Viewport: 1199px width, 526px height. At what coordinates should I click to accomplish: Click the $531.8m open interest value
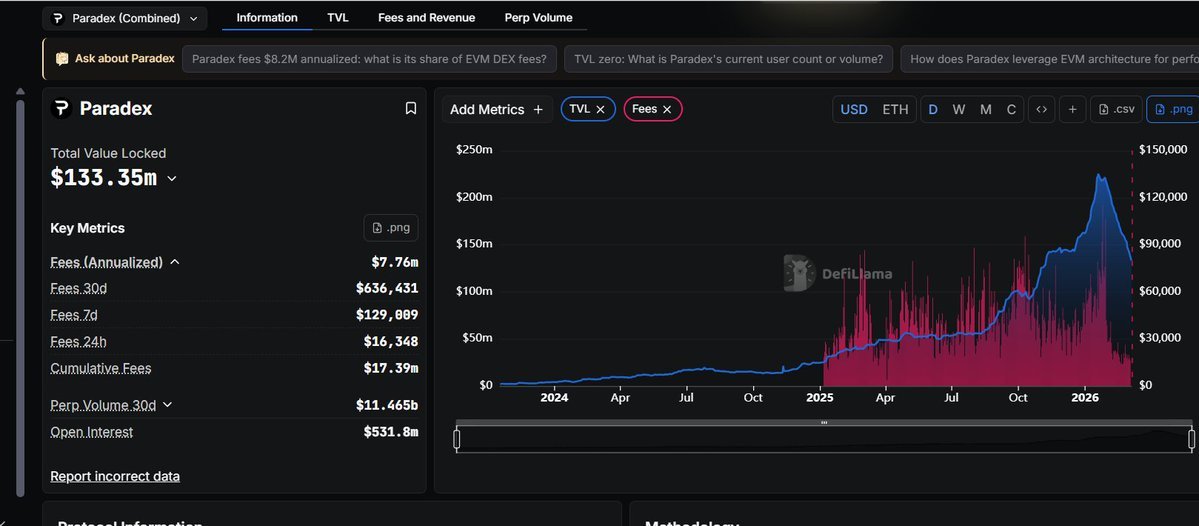pyautogui.click(x=391, y=432)
